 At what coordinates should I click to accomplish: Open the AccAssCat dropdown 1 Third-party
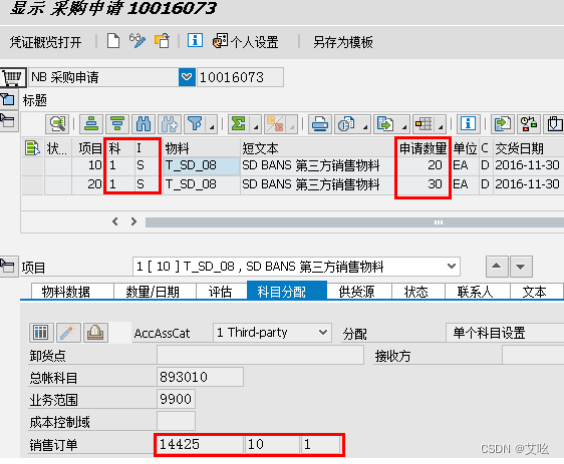[x=272, y=332]
